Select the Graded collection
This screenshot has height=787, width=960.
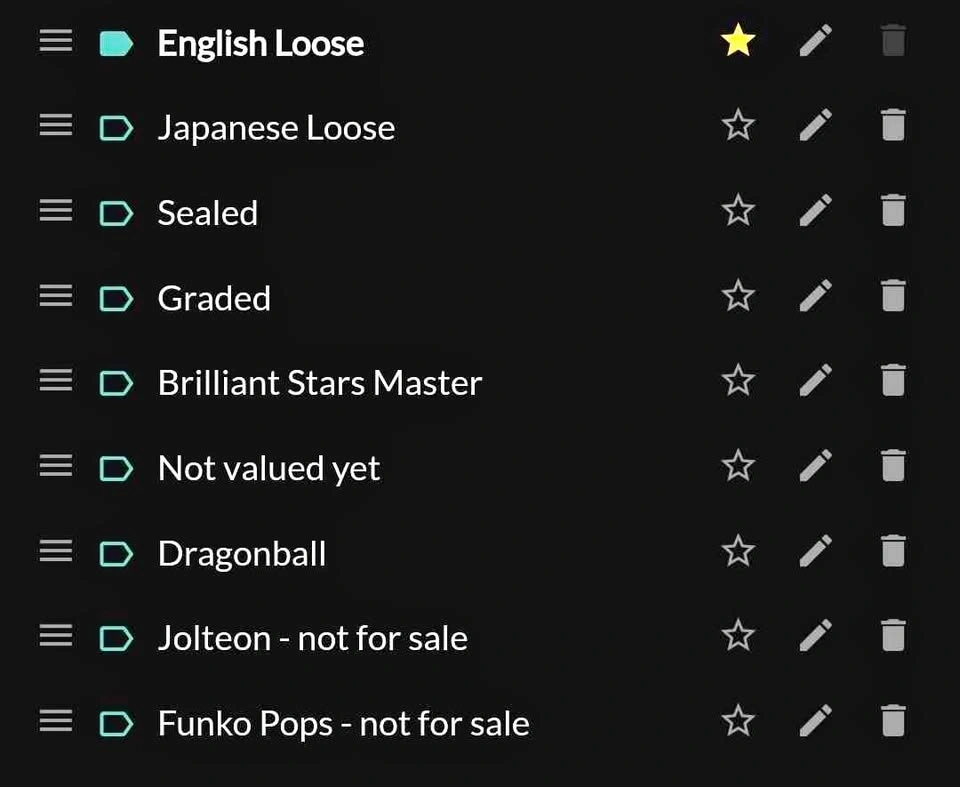click(214, 298)
